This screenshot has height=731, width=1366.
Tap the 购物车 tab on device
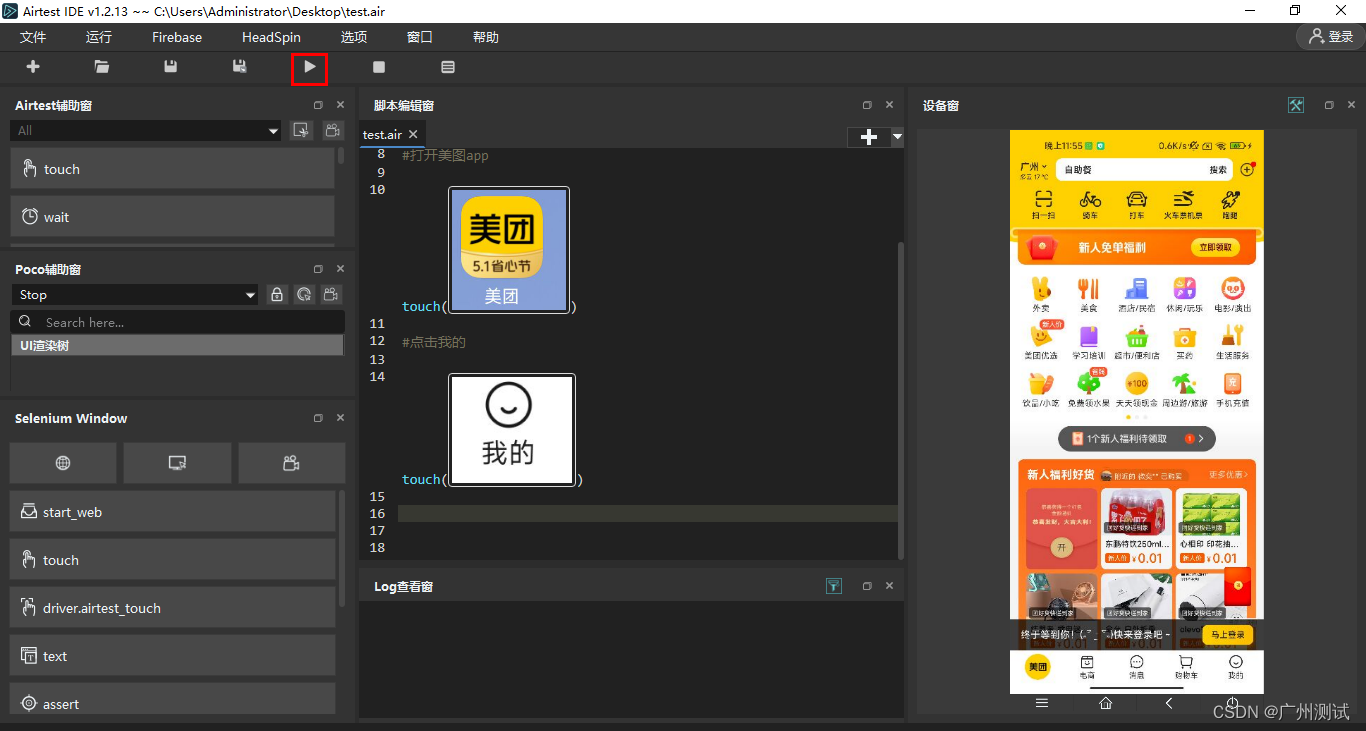pyautogui.click(x=1186, y=667)
